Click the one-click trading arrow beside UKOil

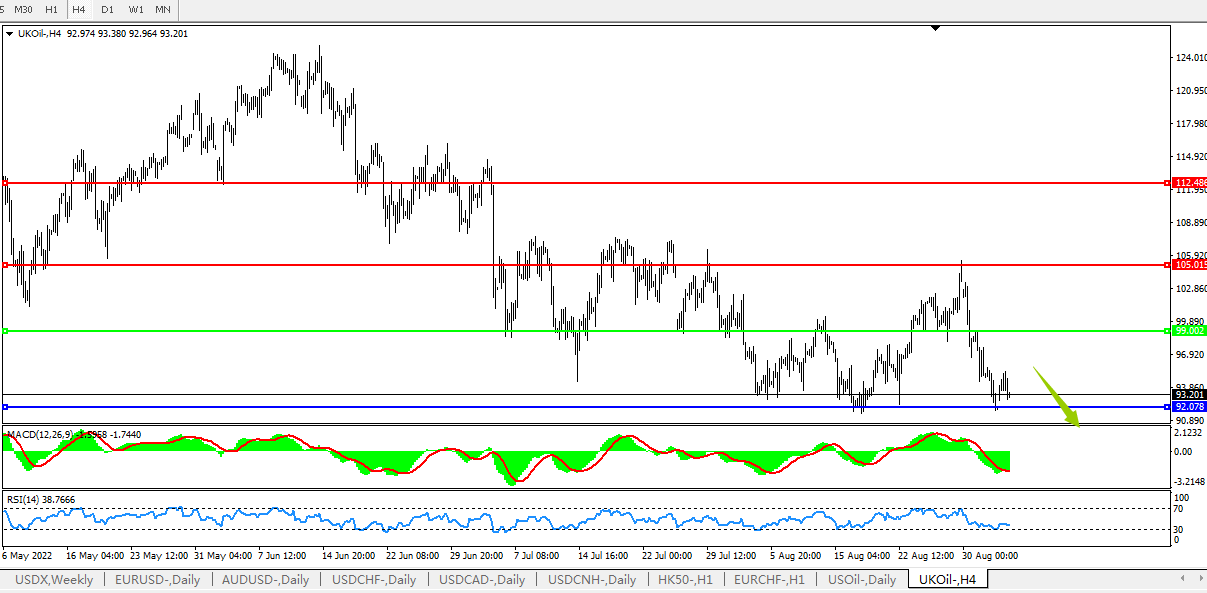tap(10, 34)
